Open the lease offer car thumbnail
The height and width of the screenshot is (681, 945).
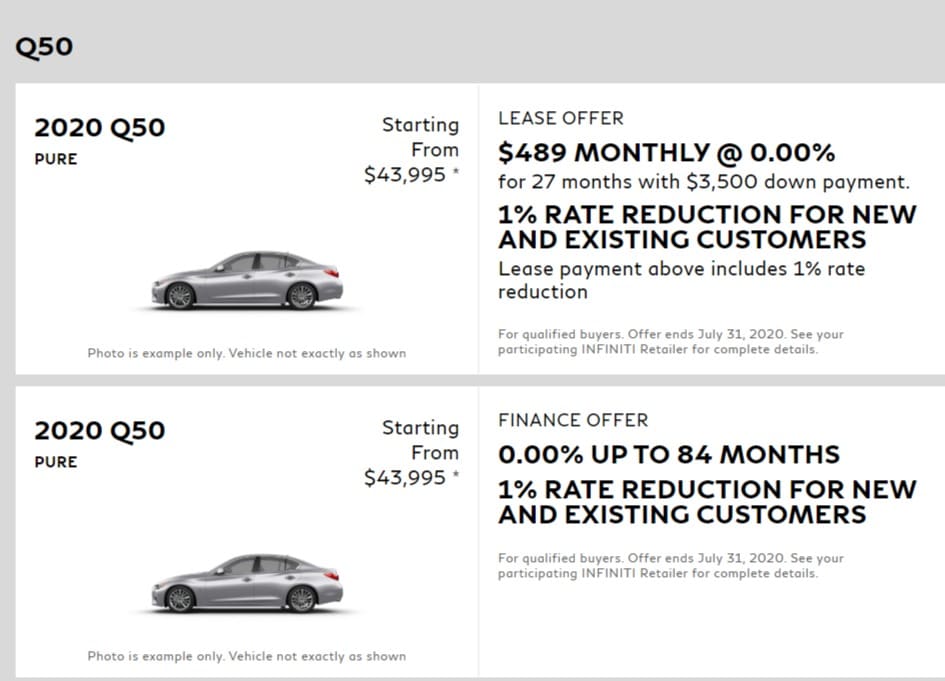coord(248,280)
